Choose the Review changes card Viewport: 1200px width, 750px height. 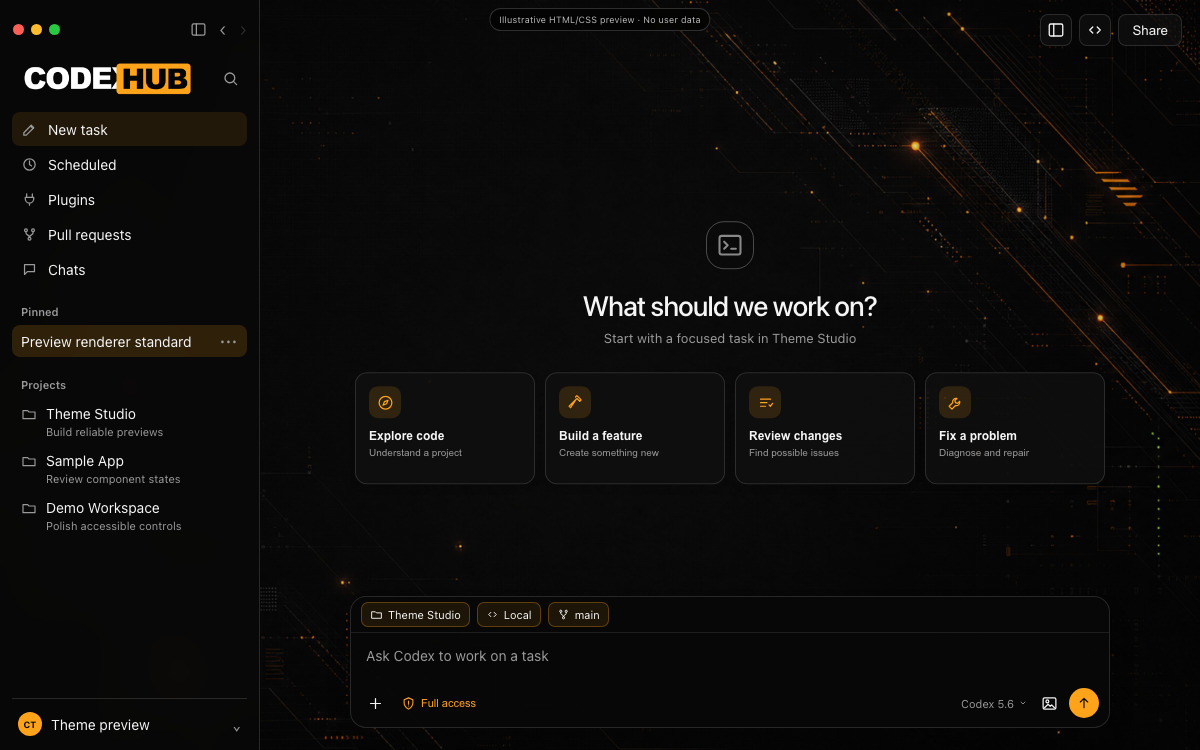pos(825,428)
